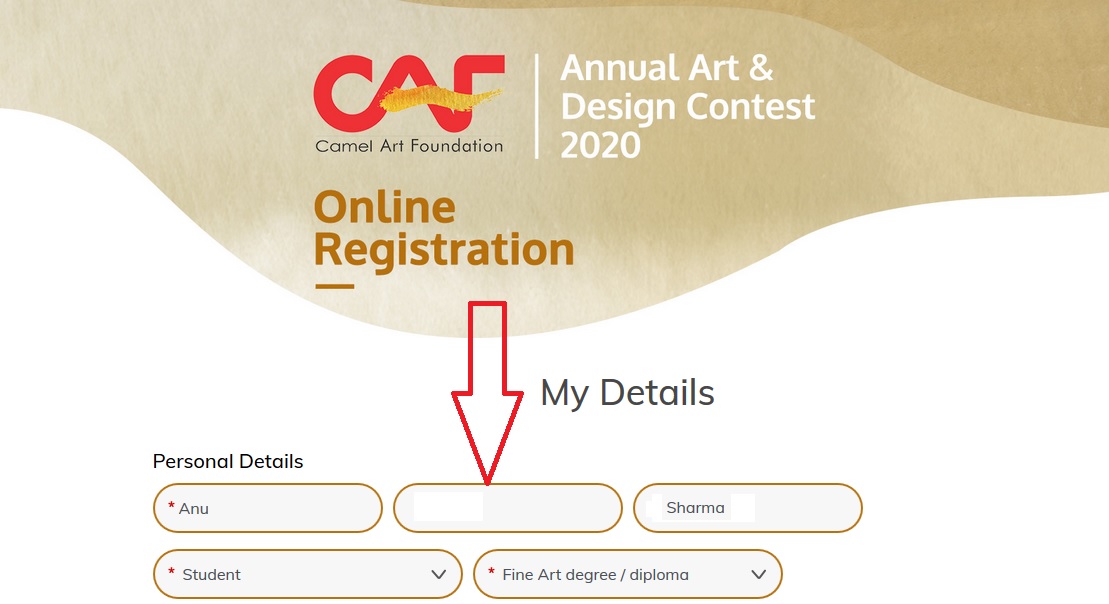Click the brown underline below Online Registration
1109x604 pixels.
click(x=334, y=287)
